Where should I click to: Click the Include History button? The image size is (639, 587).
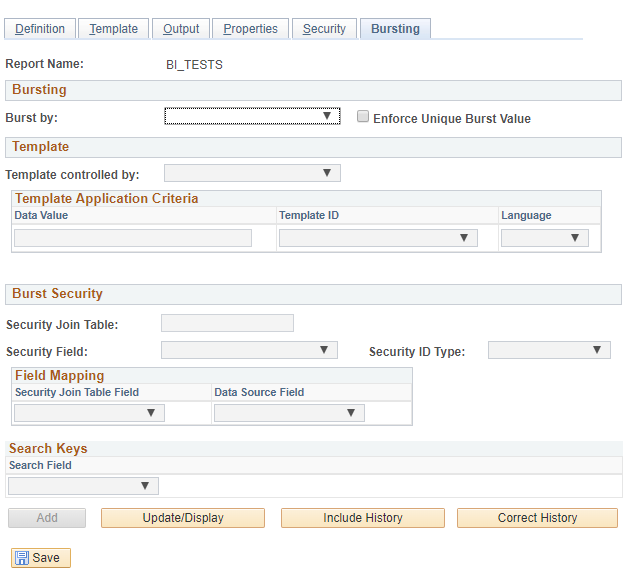363,518
